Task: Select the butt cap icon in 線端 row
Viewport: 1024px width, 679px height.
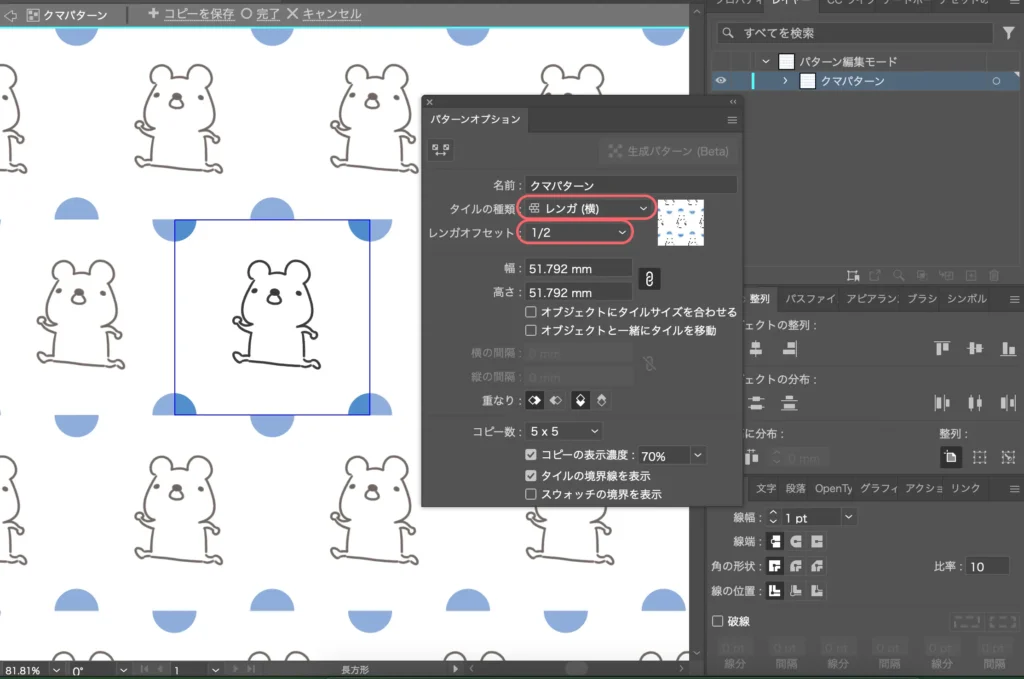Action: tap(774, 542)
